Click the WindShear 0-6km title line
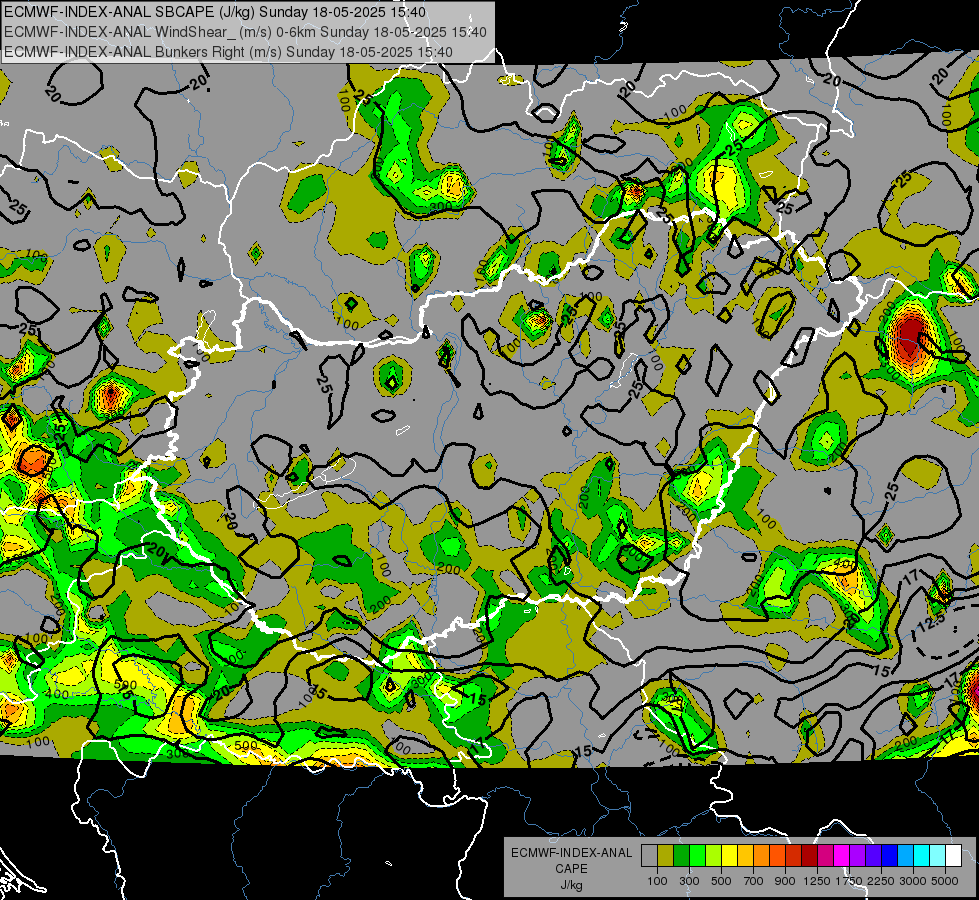The width and height of the screenshot is (979, 900). (x=245, y=32)
